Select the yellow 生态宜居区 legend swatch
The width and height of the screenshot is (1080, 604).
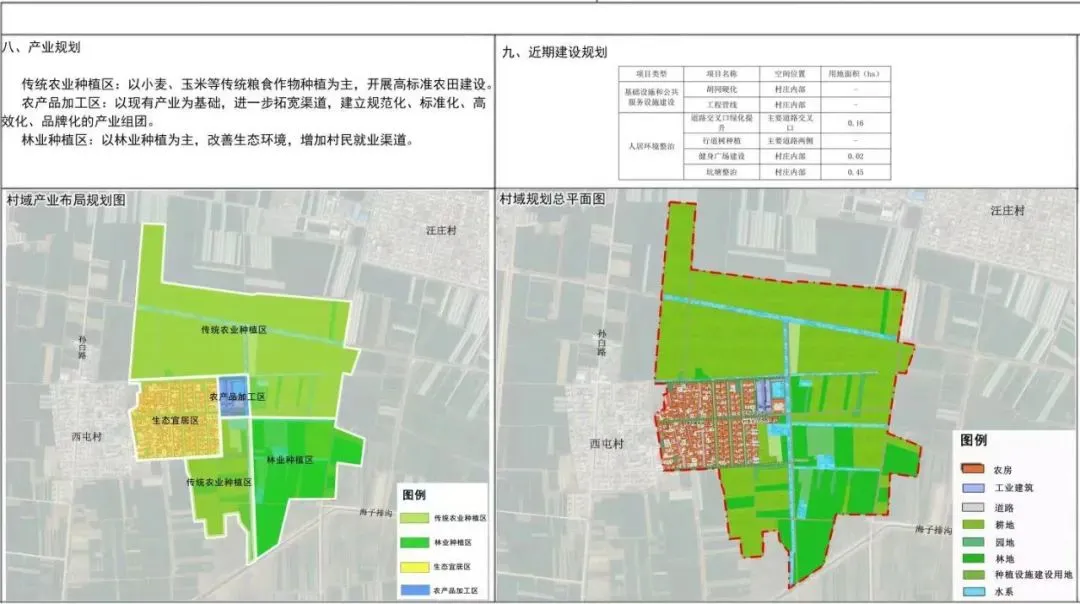(414, 567)
